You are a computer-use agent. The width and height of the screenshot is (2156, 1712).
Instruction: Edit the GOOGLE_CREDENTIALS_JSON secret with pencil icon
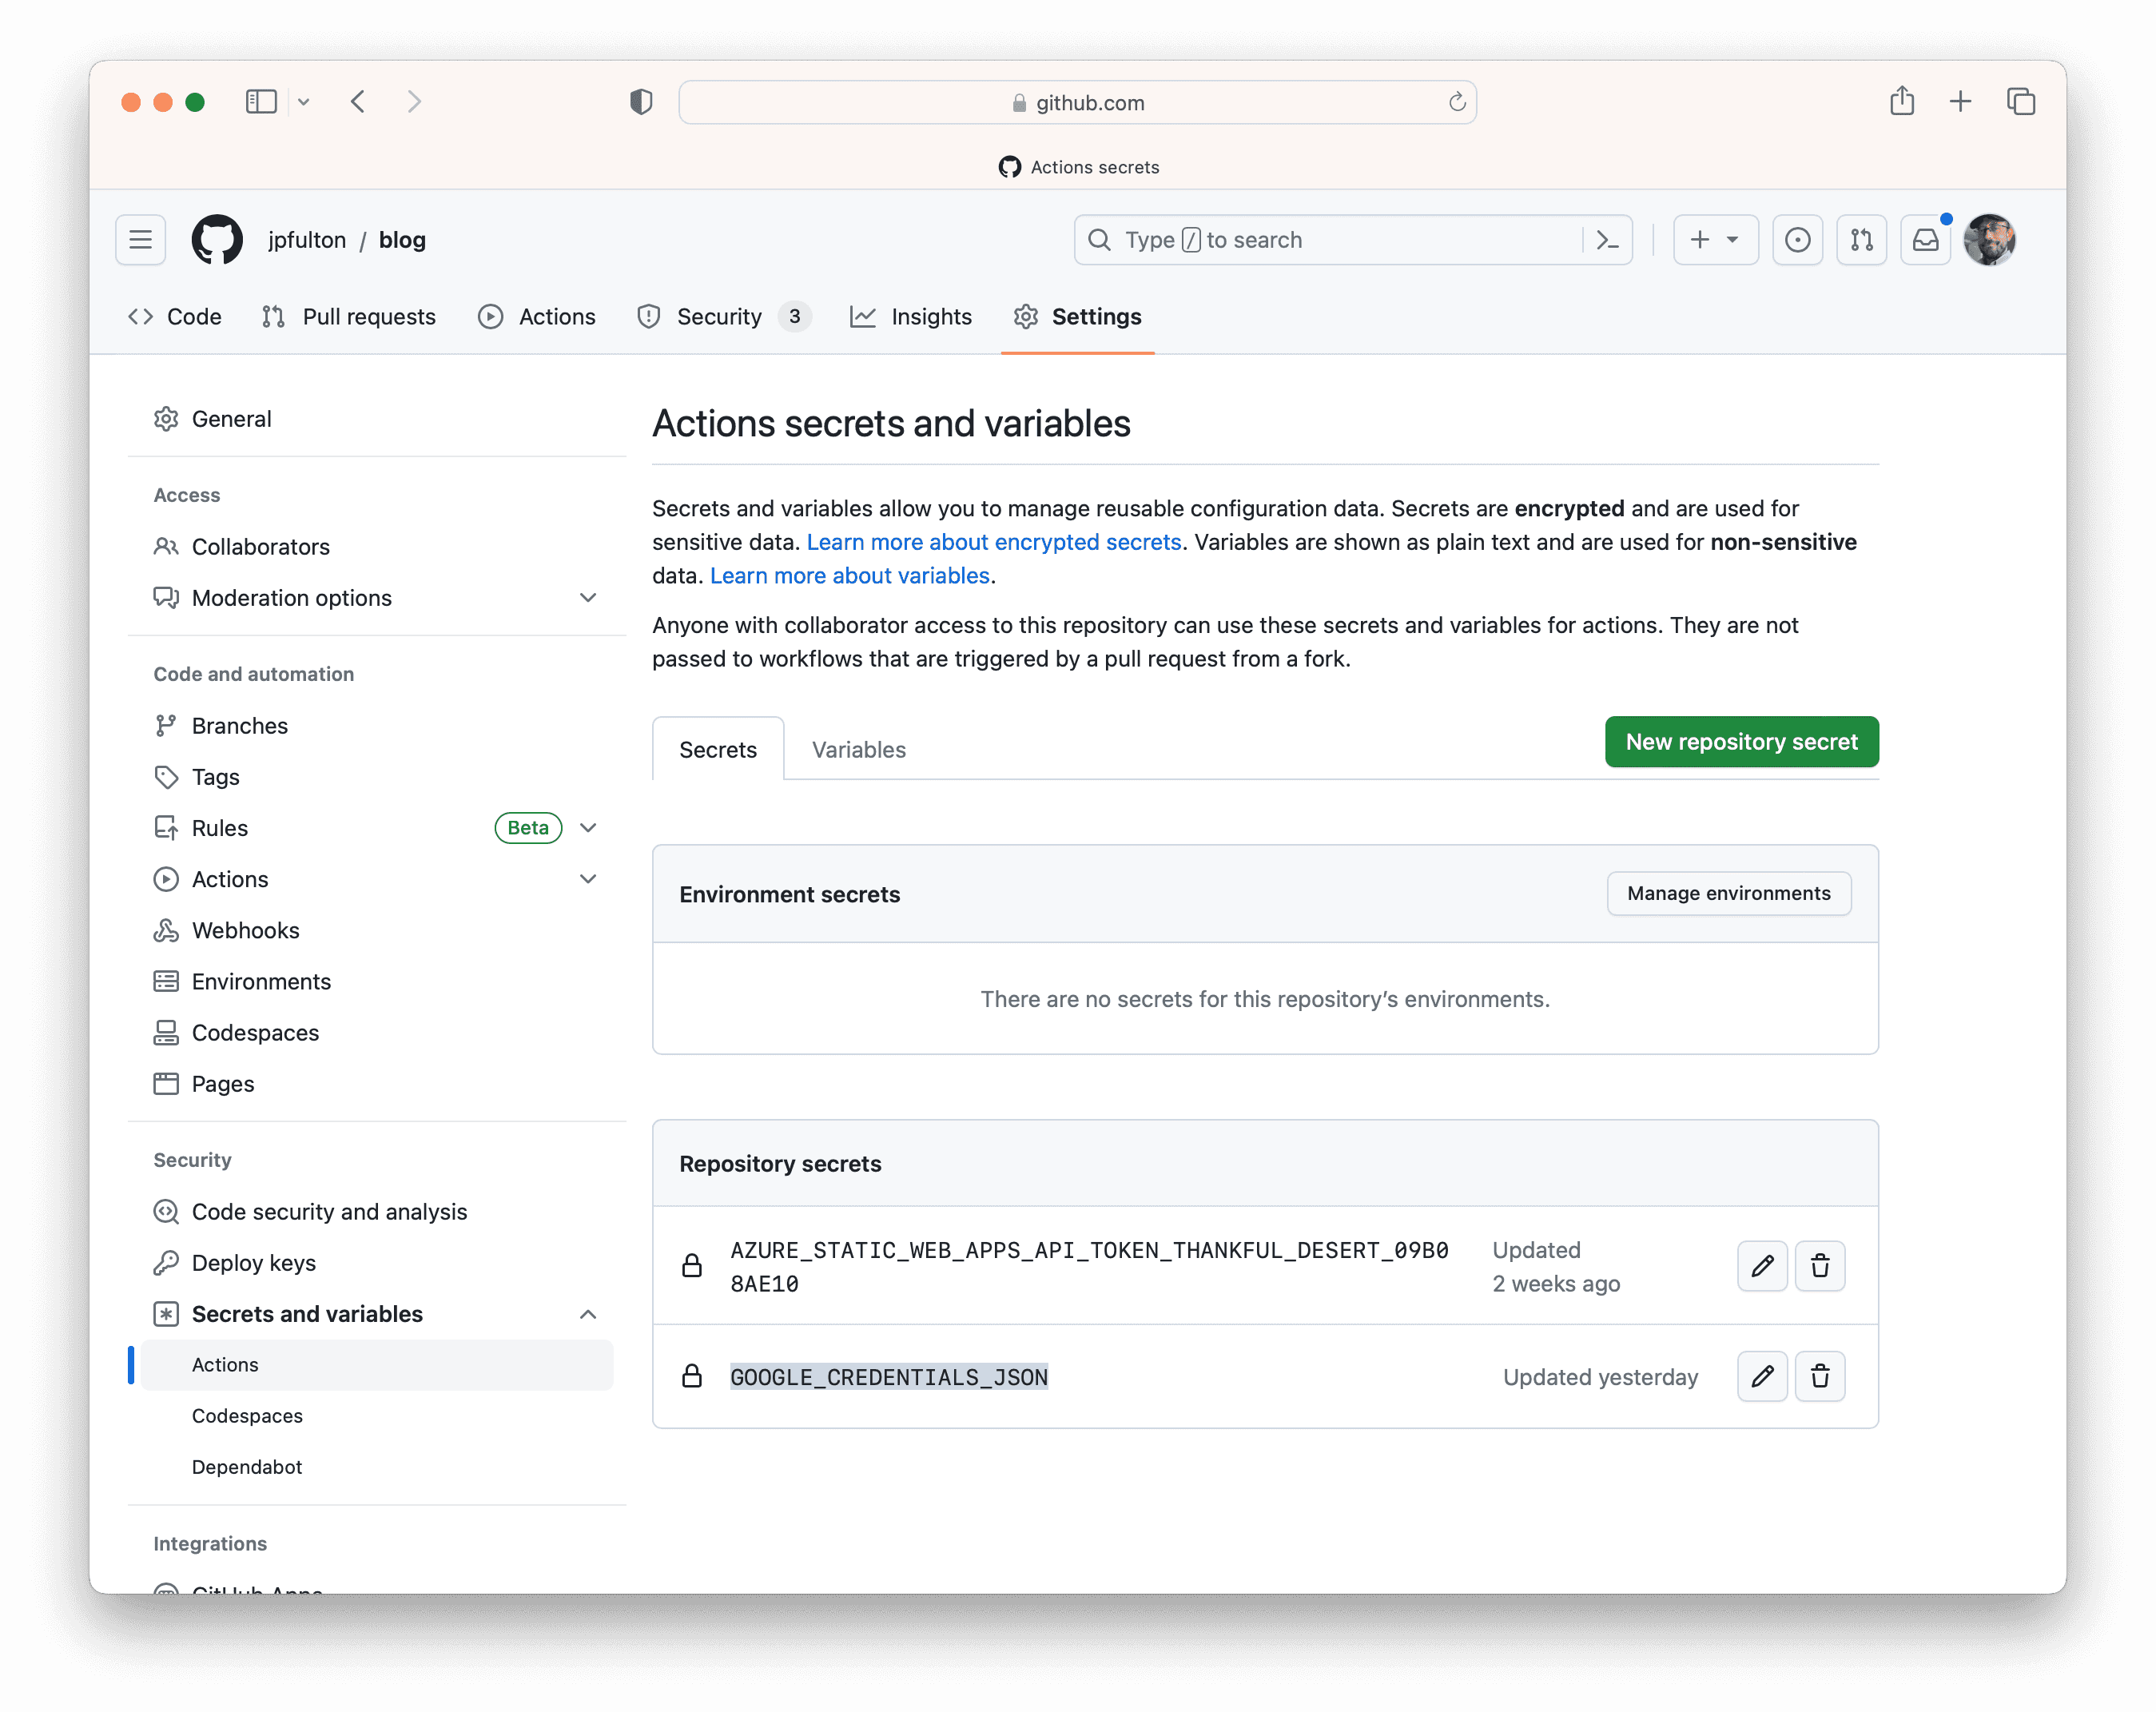pyautogui.click(x=1762, y=1376)
